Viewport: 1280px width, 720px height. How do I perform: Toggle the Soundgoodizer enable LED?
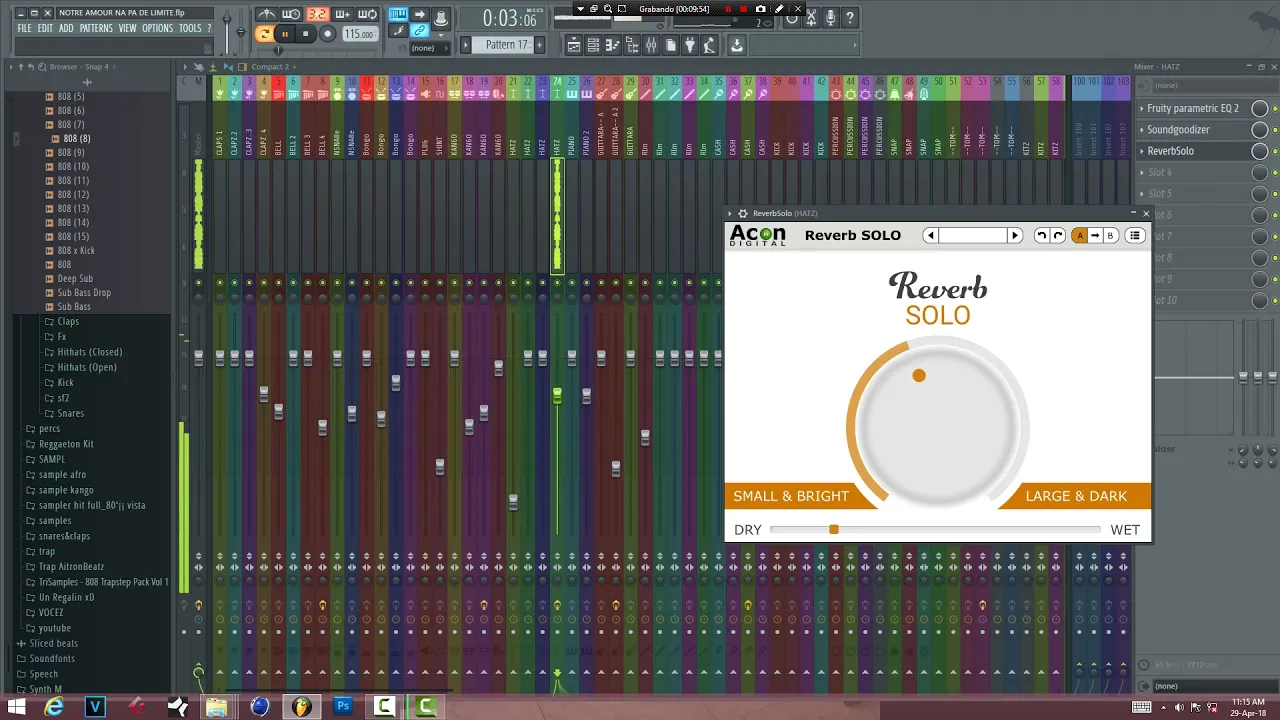point(1275,130)
